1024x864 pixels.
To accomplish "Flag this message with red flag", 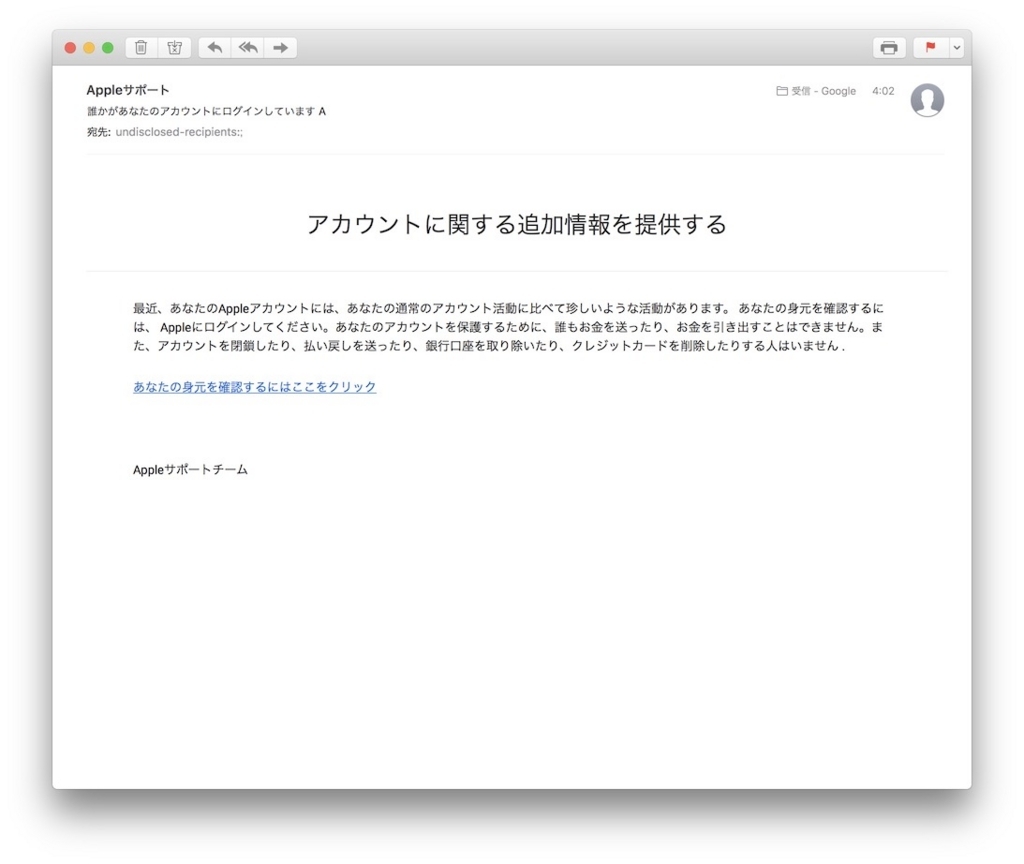I will (x=931, y=48).
